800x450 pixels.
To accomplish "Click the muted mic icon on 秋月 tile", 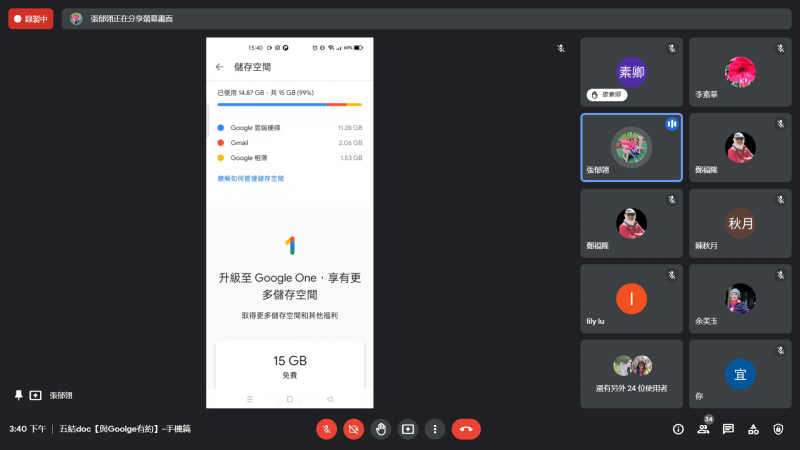I will [781, 199].
